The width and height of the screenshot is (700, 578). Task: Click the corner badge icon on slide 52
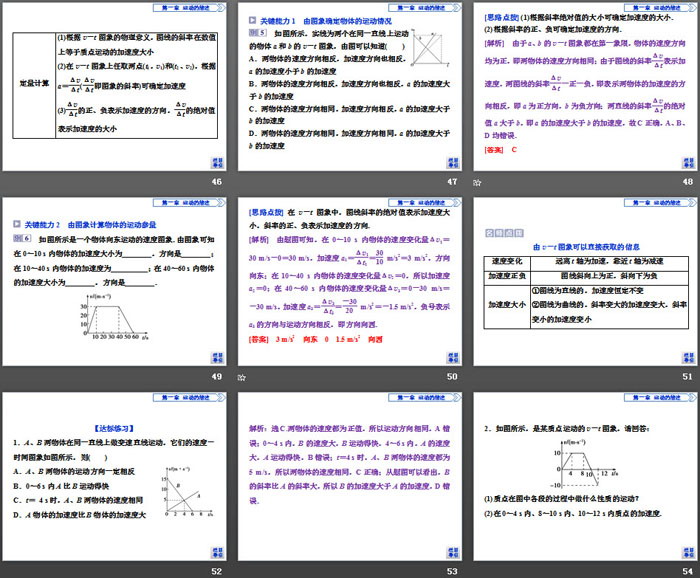coord(213,549)
